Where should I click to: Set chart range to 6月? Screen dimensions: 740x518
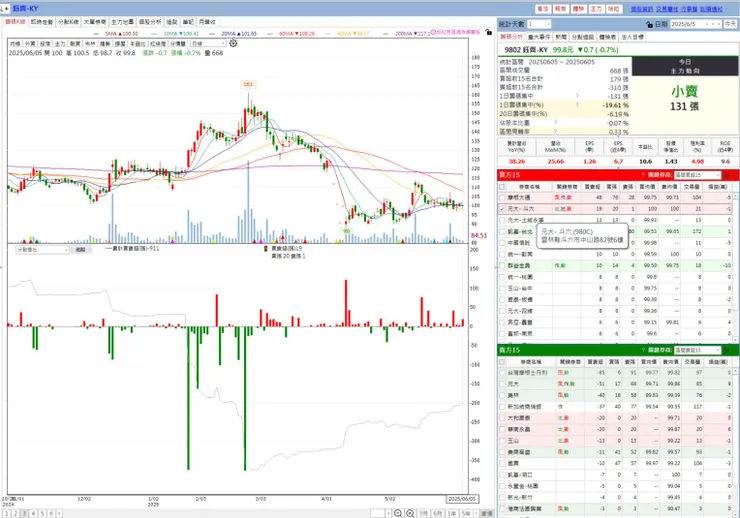tap(437, 513)
